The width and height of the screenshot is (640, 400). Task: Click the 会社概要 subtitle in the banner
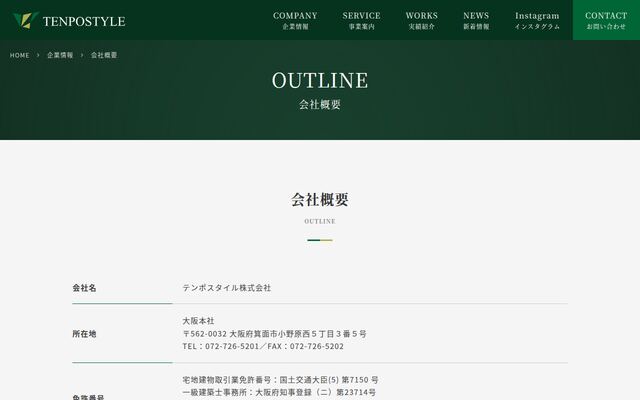point(320,104)
